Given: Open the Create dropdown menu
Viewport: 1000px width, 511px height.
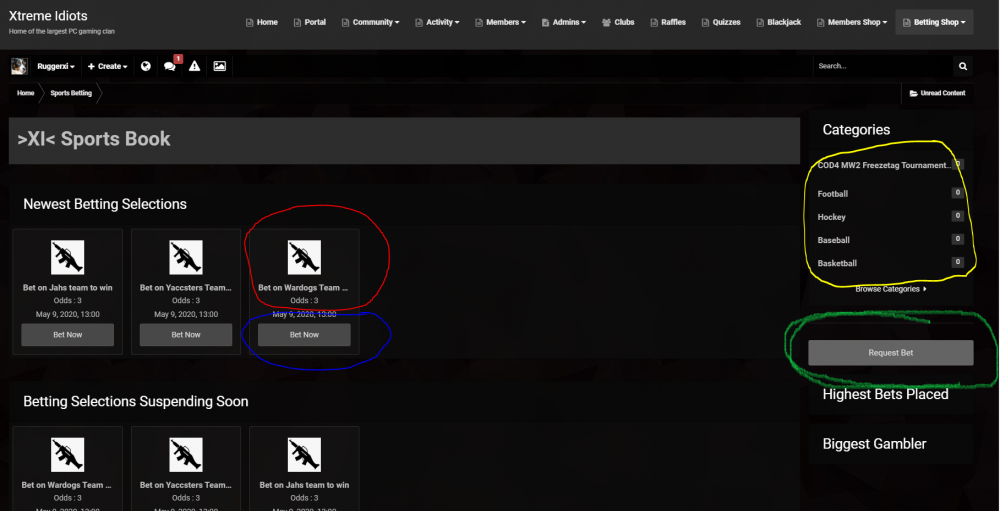Looking at the screenshot, I should click(108, 66).
